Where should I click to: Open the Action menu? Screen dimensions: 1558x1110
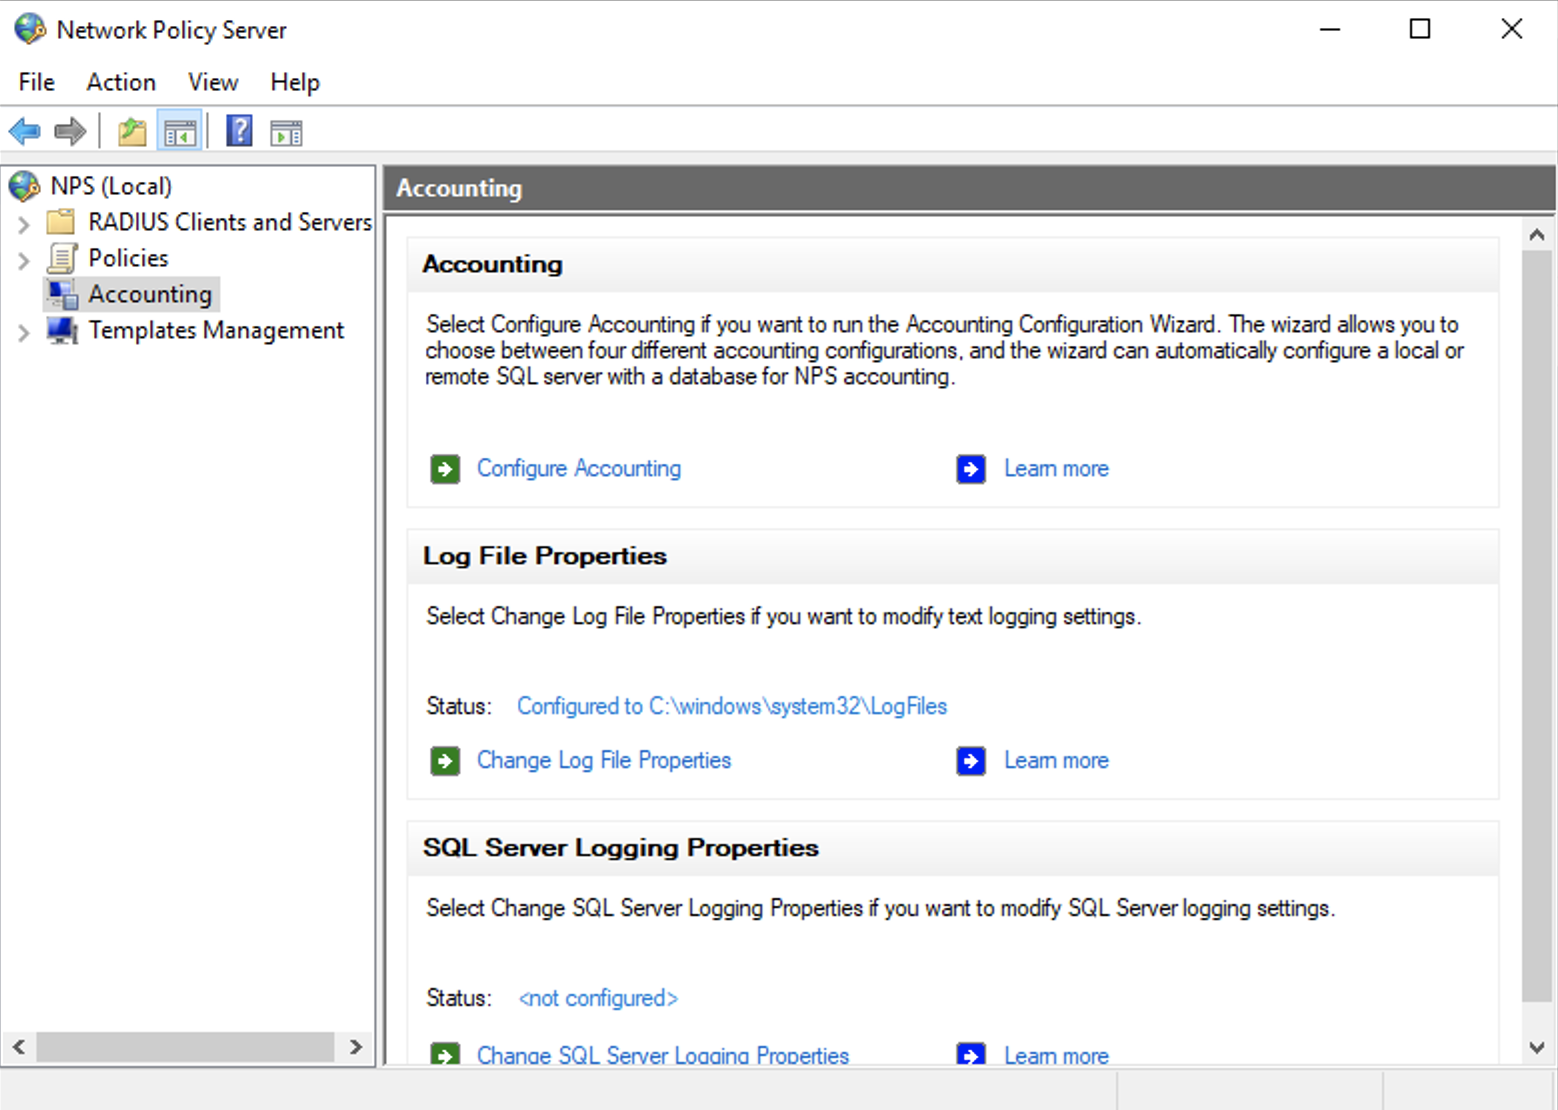[x=121, y=82]
